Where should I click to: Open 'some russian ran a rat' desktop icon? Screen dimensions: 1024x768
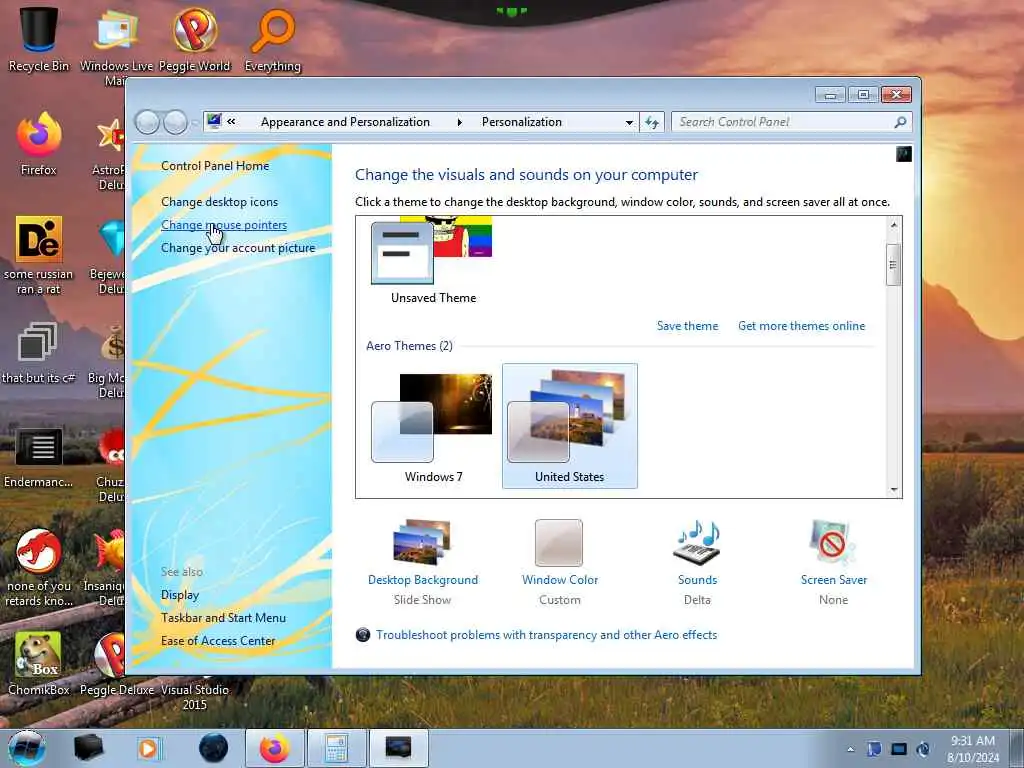coord(39,255)
